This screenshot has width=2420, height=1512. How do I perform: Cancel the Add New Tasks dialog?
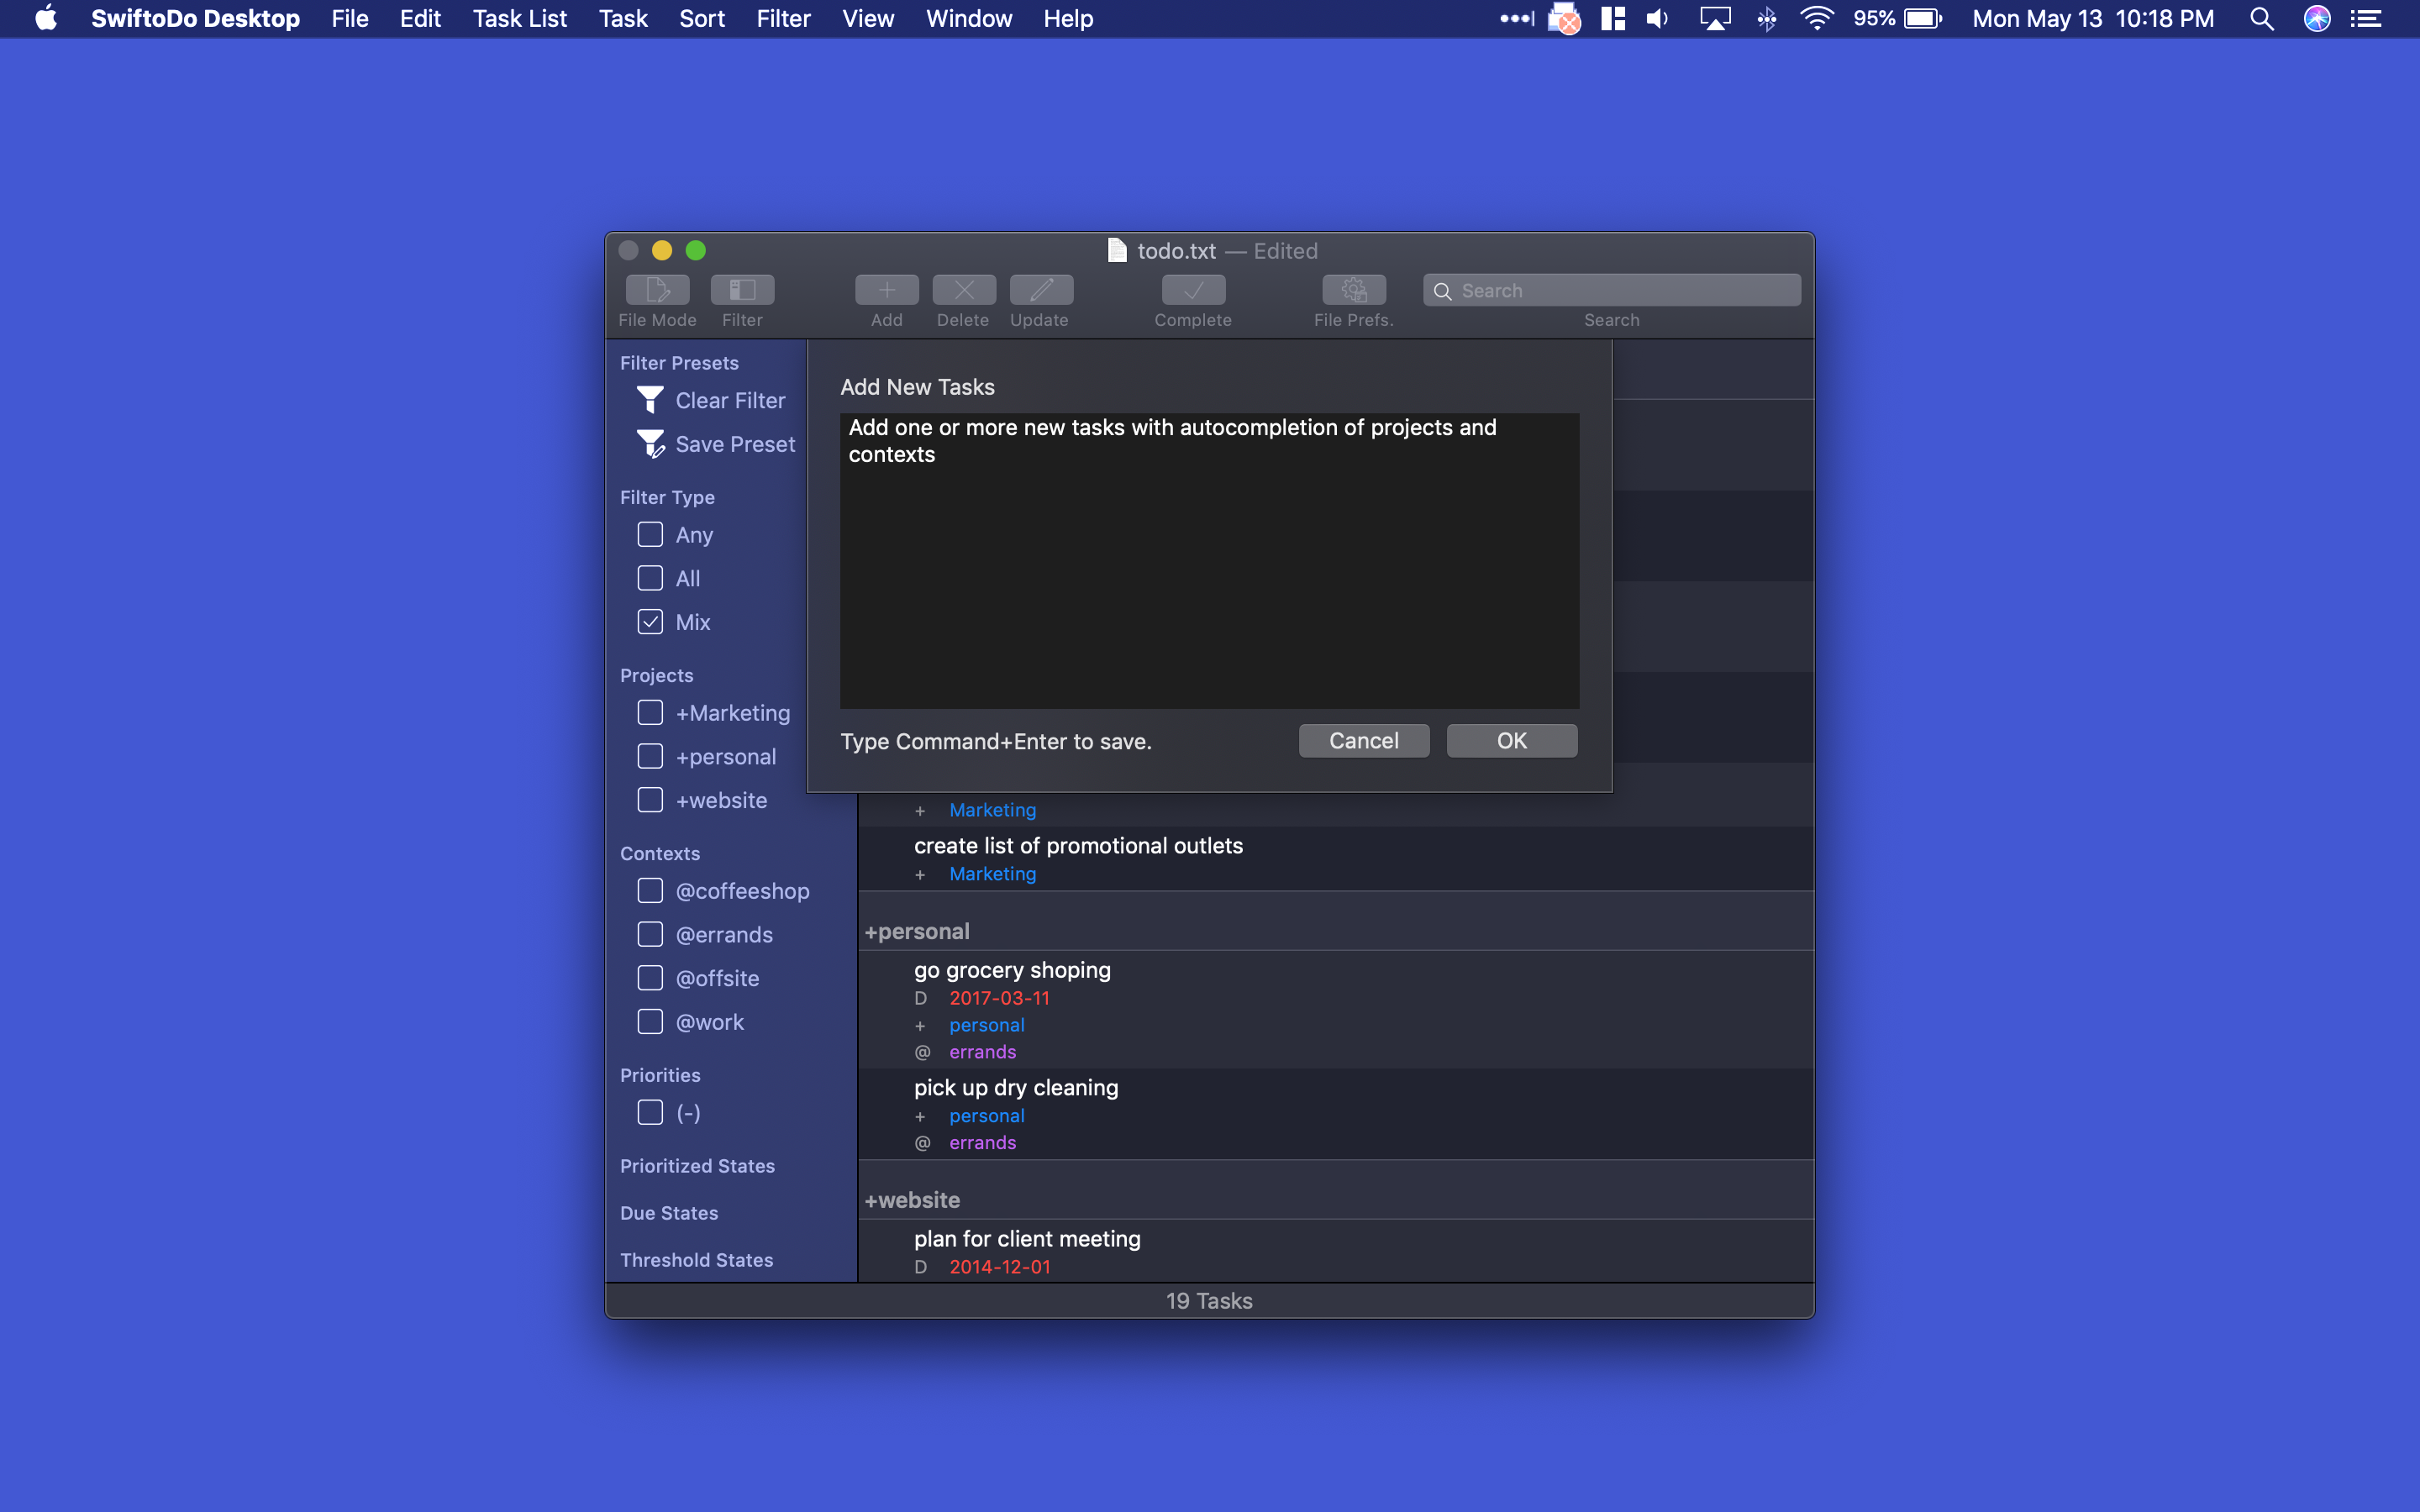(x=1363, y=740)
